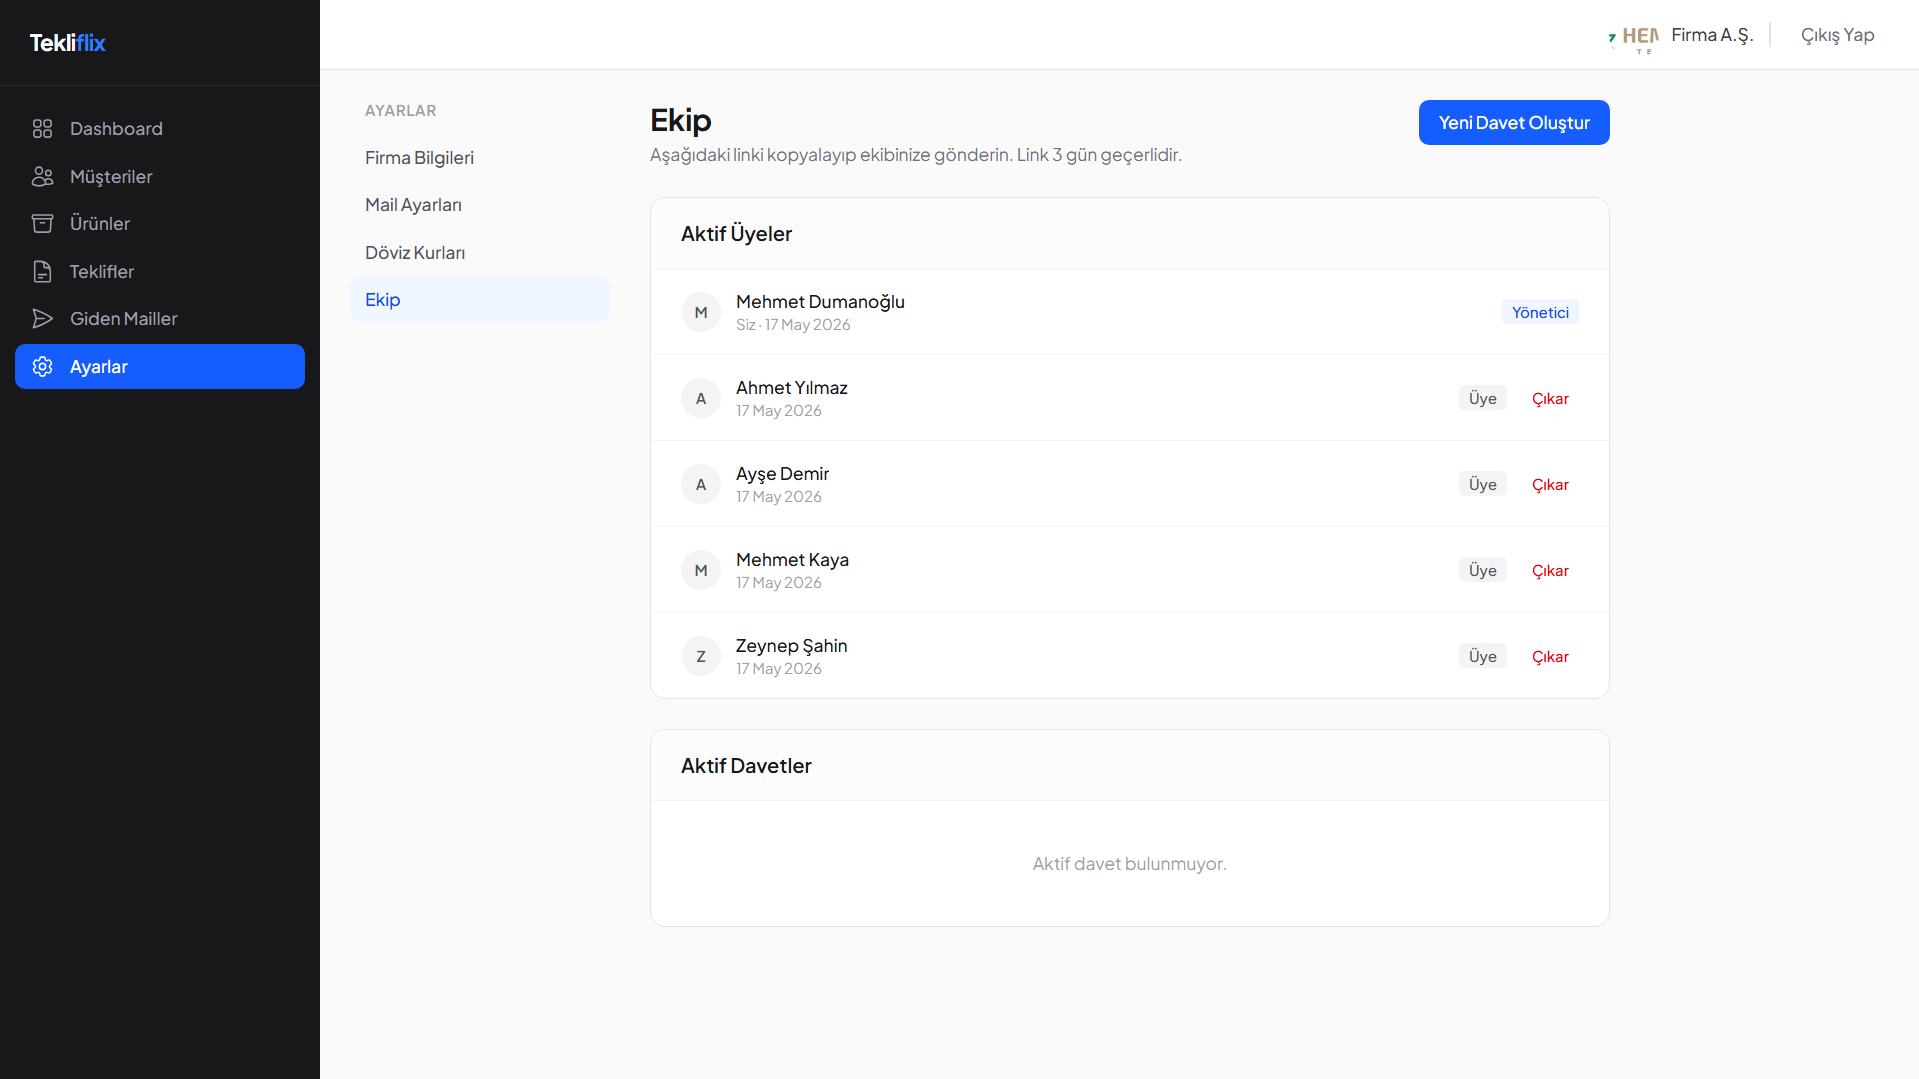The width and height of the screenshot is (1919, 1079).
Task: Click Üye badge for Zeynep Şahin
Action: (x=1483, y=657)
